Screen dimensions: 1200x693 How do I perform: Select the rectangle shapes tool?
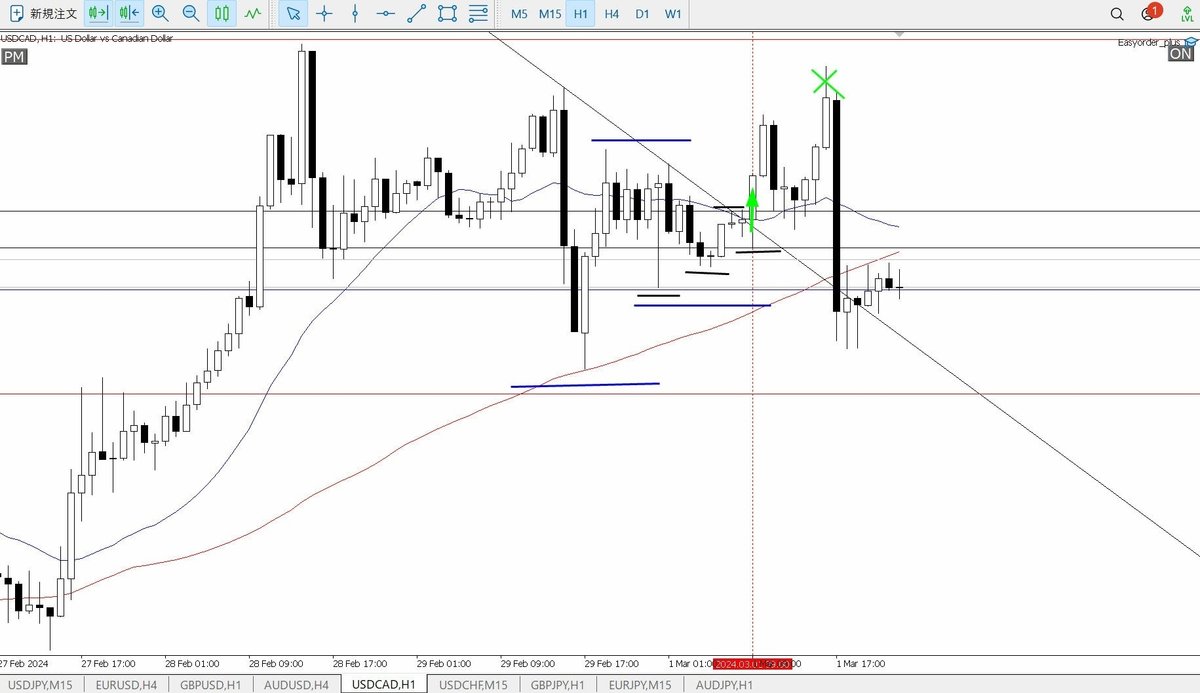click(x=448, y=14)
